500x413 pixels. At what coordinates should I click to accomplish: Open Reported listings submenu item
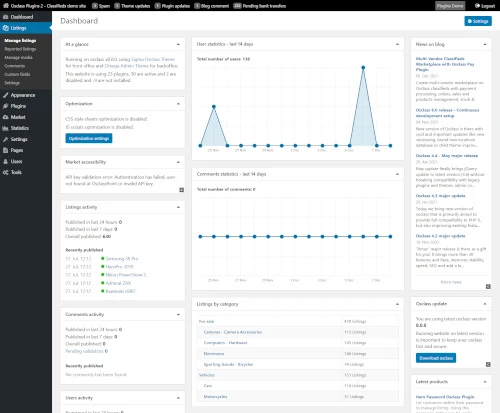point(20,49)
